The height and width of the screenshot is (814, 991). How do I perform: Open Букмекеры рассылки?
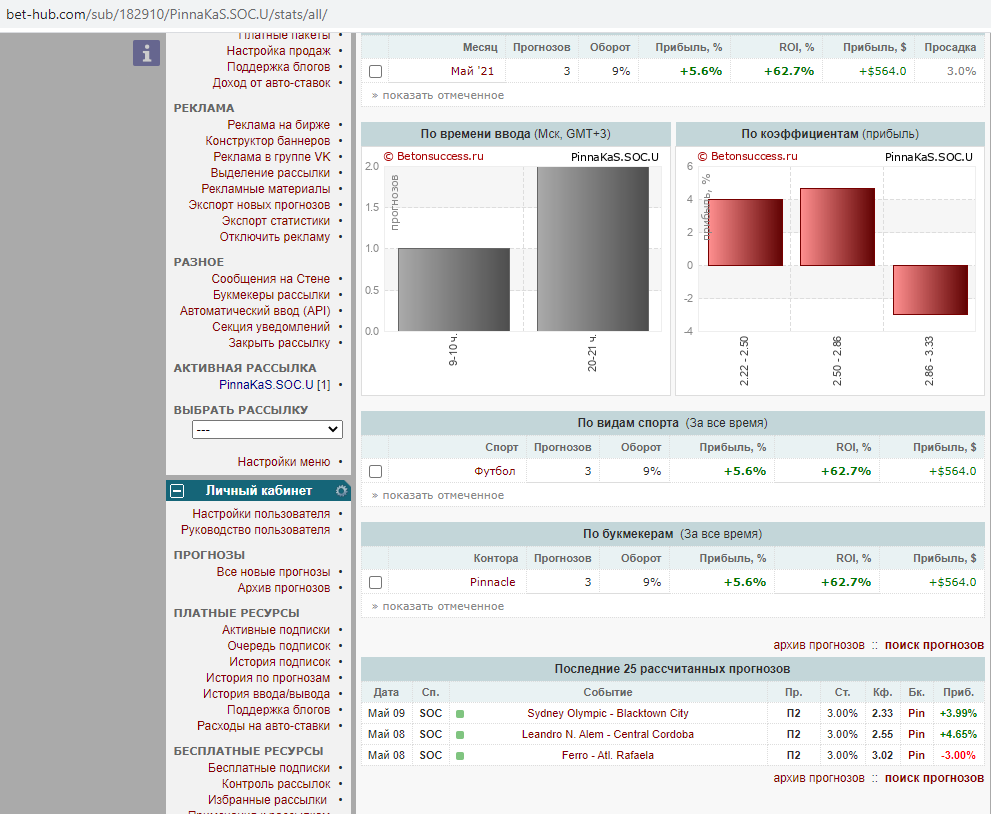pos(271,295)
